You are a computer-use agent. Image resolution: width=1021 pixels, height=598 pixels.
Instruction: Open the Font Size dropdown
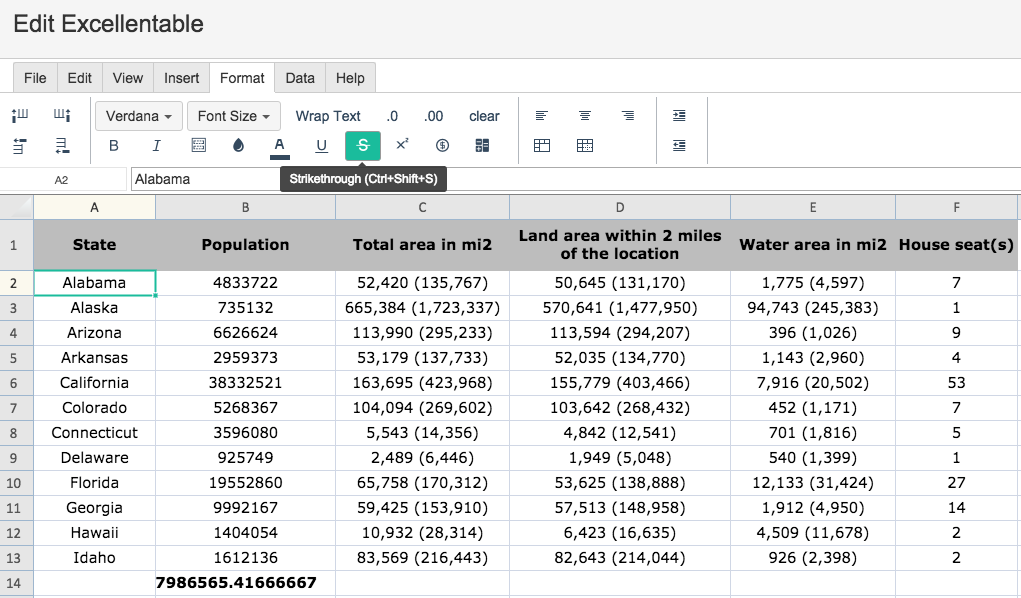click(234, 116)
